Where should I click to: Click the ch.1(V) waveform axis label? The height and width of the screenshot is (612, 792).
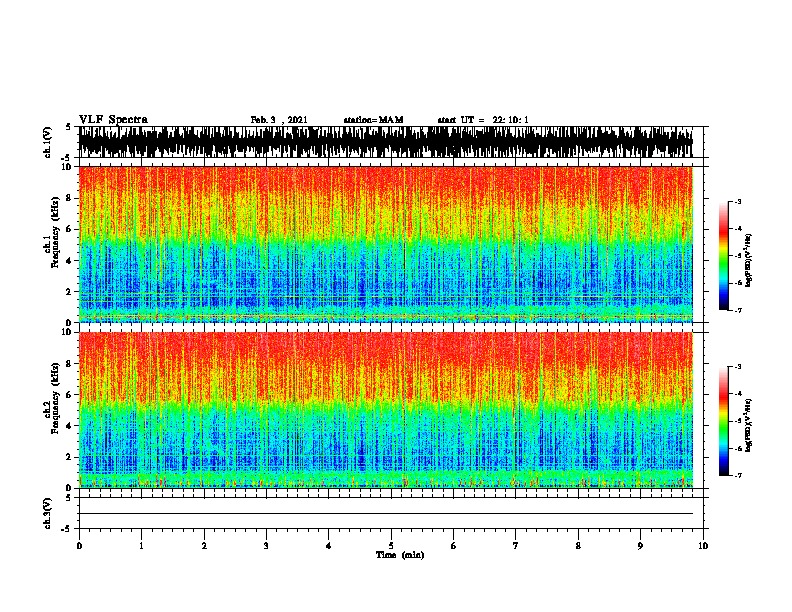pyautogui.click(x=47, y=142)
